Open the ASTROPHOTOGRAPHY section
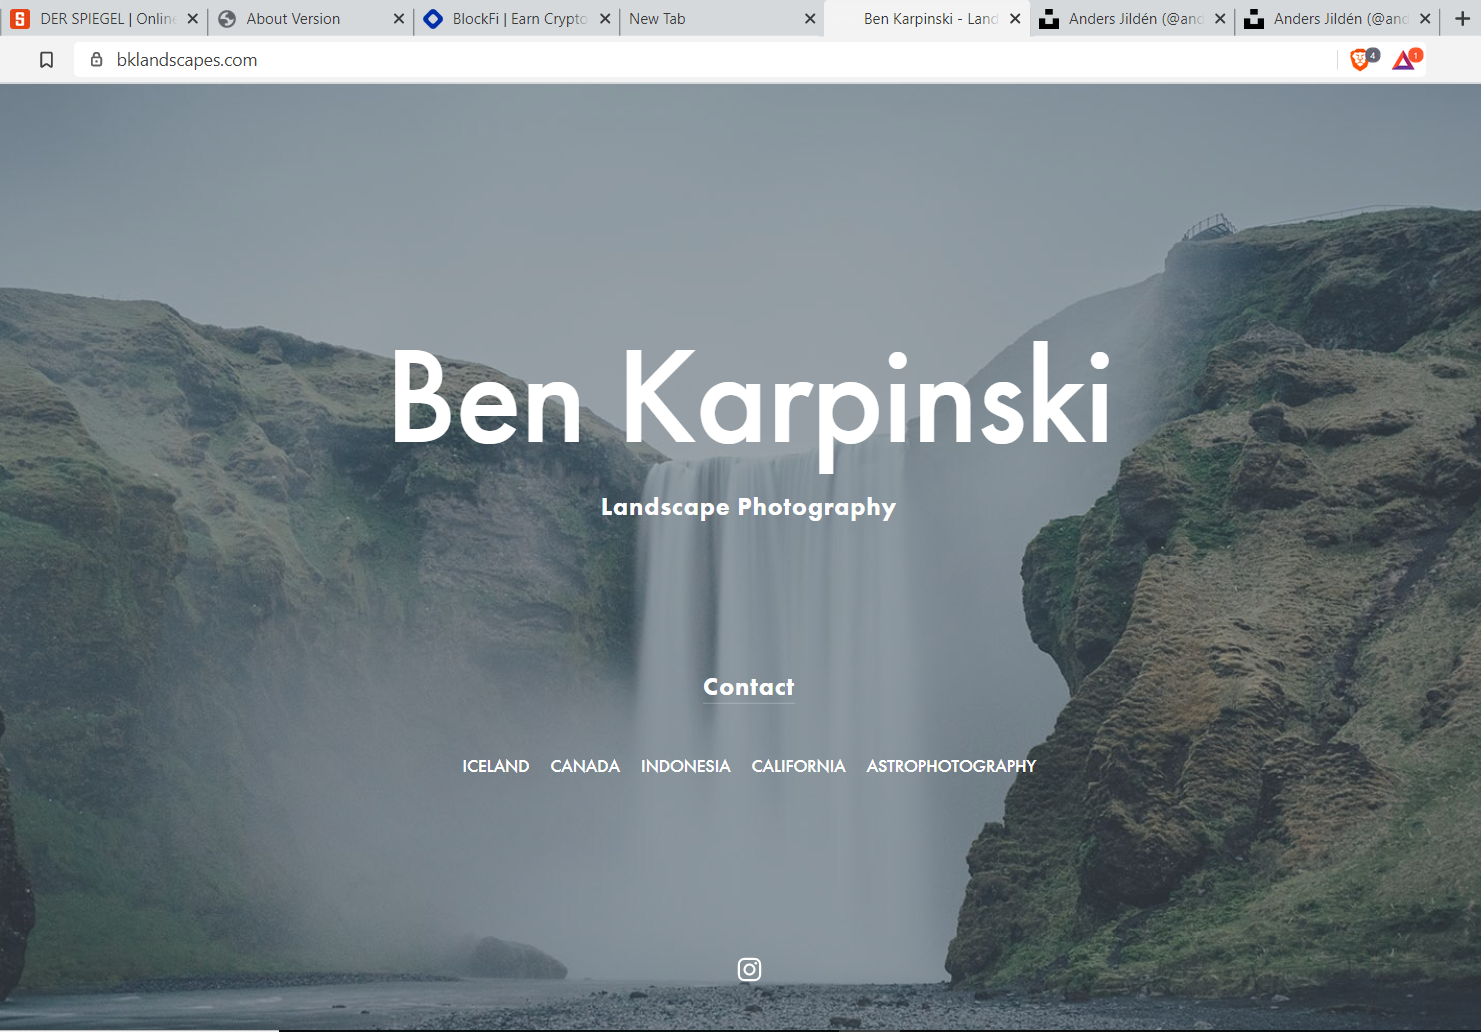Image resolution: width=1481 pixels, height=1032 pixels. tap(950, 766)
